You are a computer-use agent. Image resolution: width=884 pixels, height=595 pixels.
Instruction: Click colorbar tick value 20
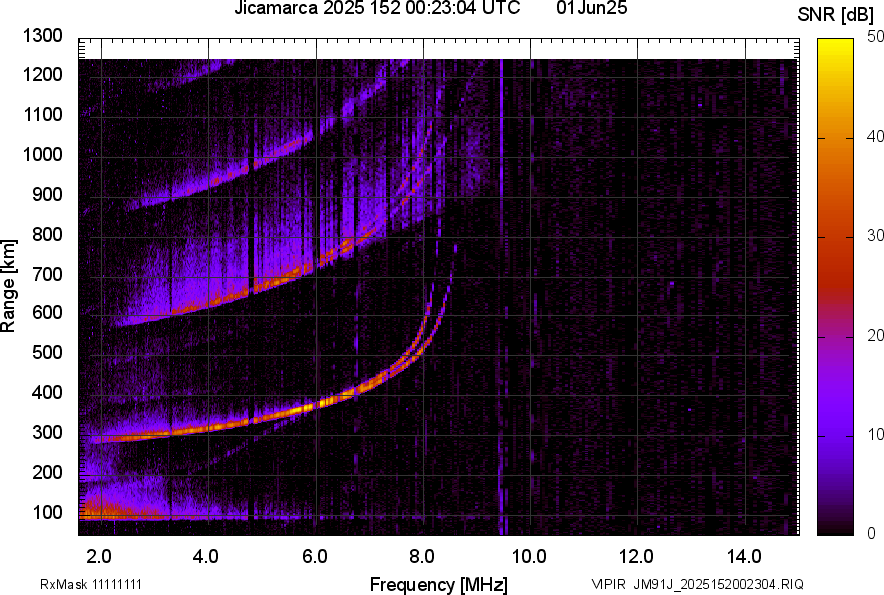875,335
